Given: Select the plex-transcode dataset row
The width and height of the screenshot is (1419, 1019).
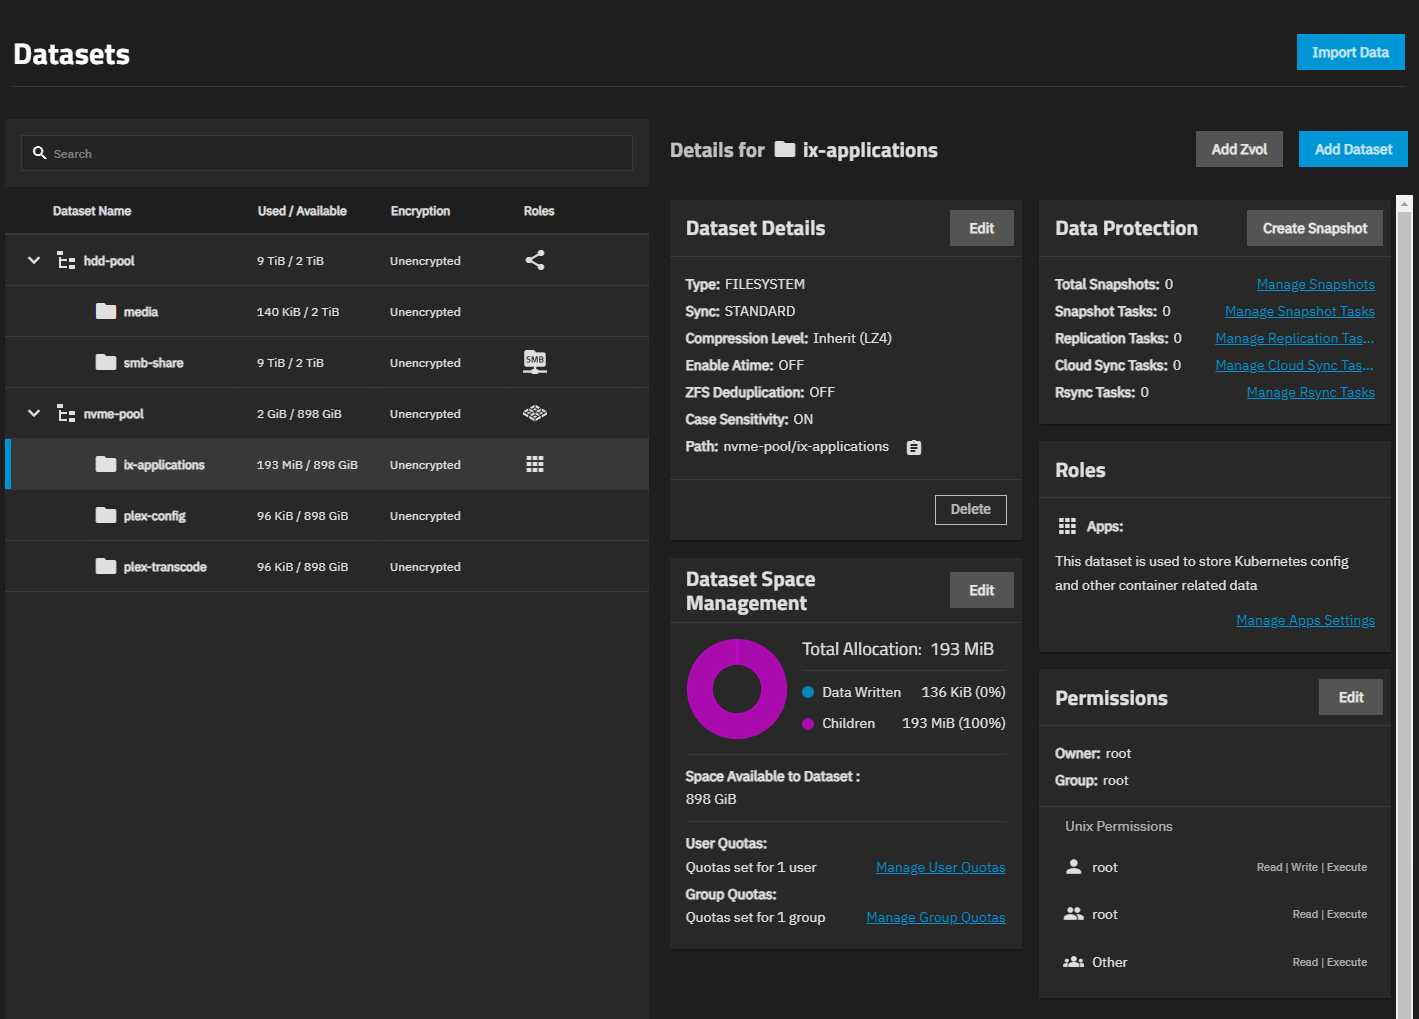Looking at the screenshot, I should [x=327, y=566].
